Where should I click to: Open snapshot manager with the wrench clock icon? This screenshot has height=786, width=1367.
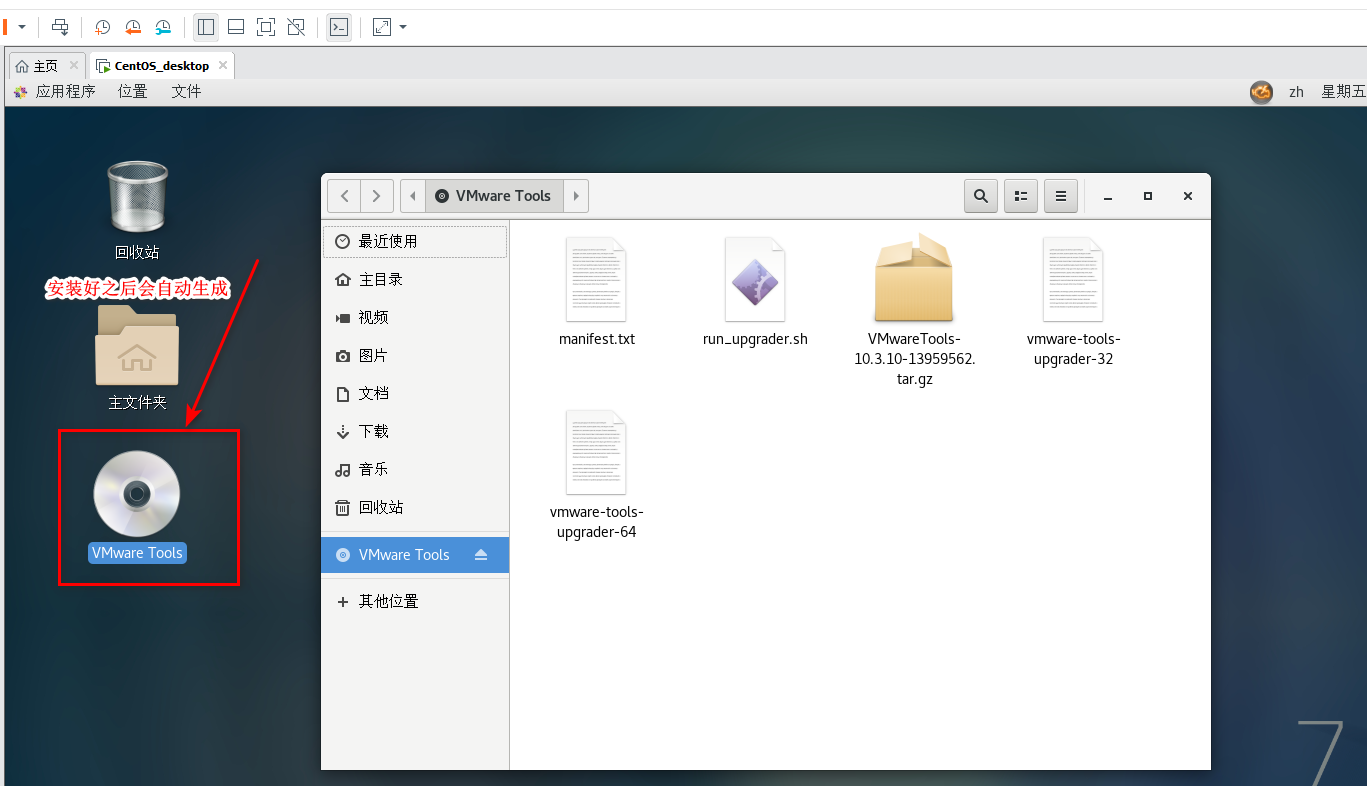coord(163,27)
